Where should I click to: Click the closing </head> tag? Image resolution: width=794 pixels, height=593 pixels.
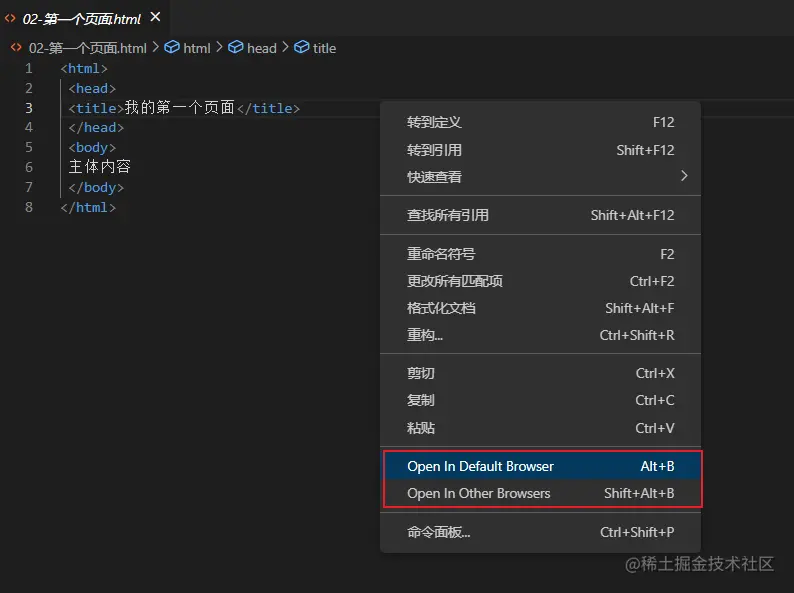(96, 128)
